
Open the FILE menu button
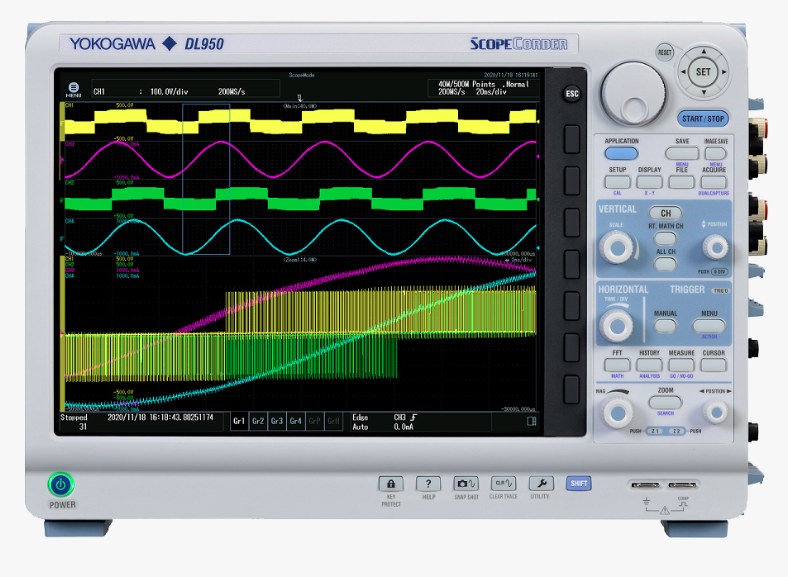[x=682, y=182]
